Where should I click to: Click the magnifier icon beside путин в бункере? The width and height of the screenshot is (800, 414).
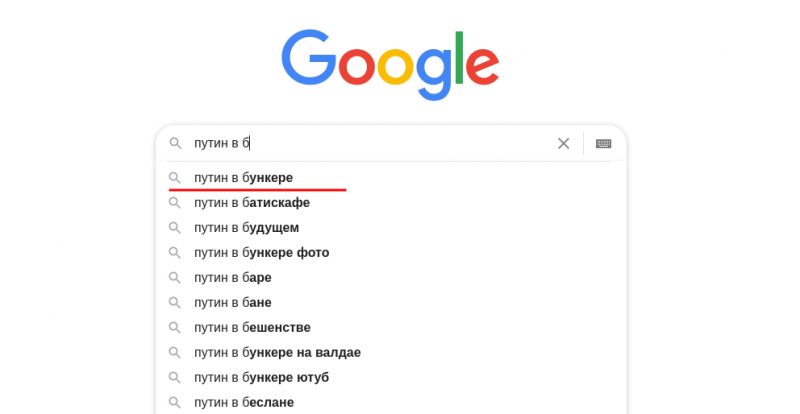pos(175,178)
